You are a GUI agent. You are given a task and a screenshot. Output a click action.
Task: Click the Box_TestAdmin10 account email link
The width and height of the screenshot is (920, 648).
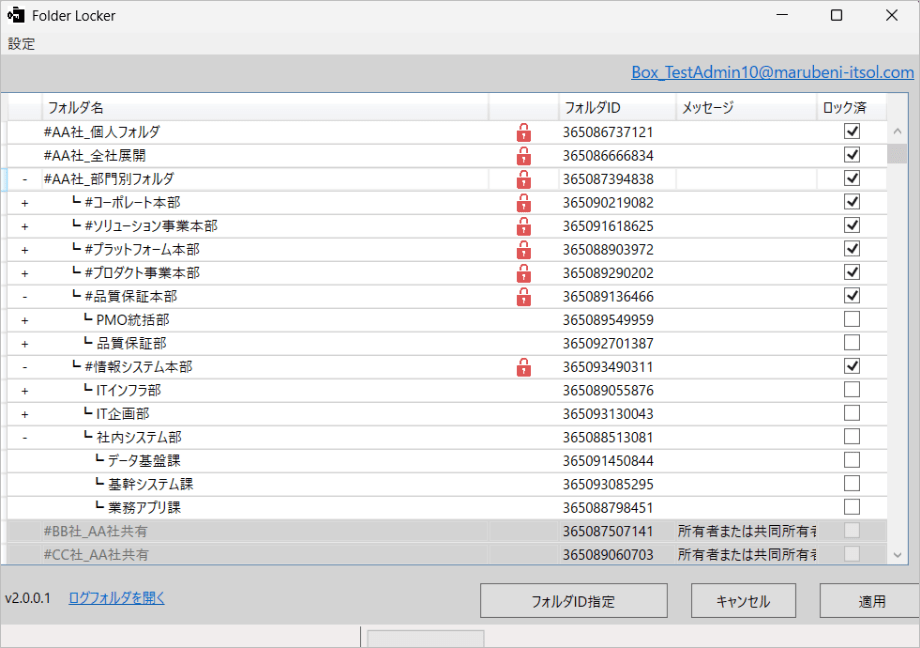(772, 72)
